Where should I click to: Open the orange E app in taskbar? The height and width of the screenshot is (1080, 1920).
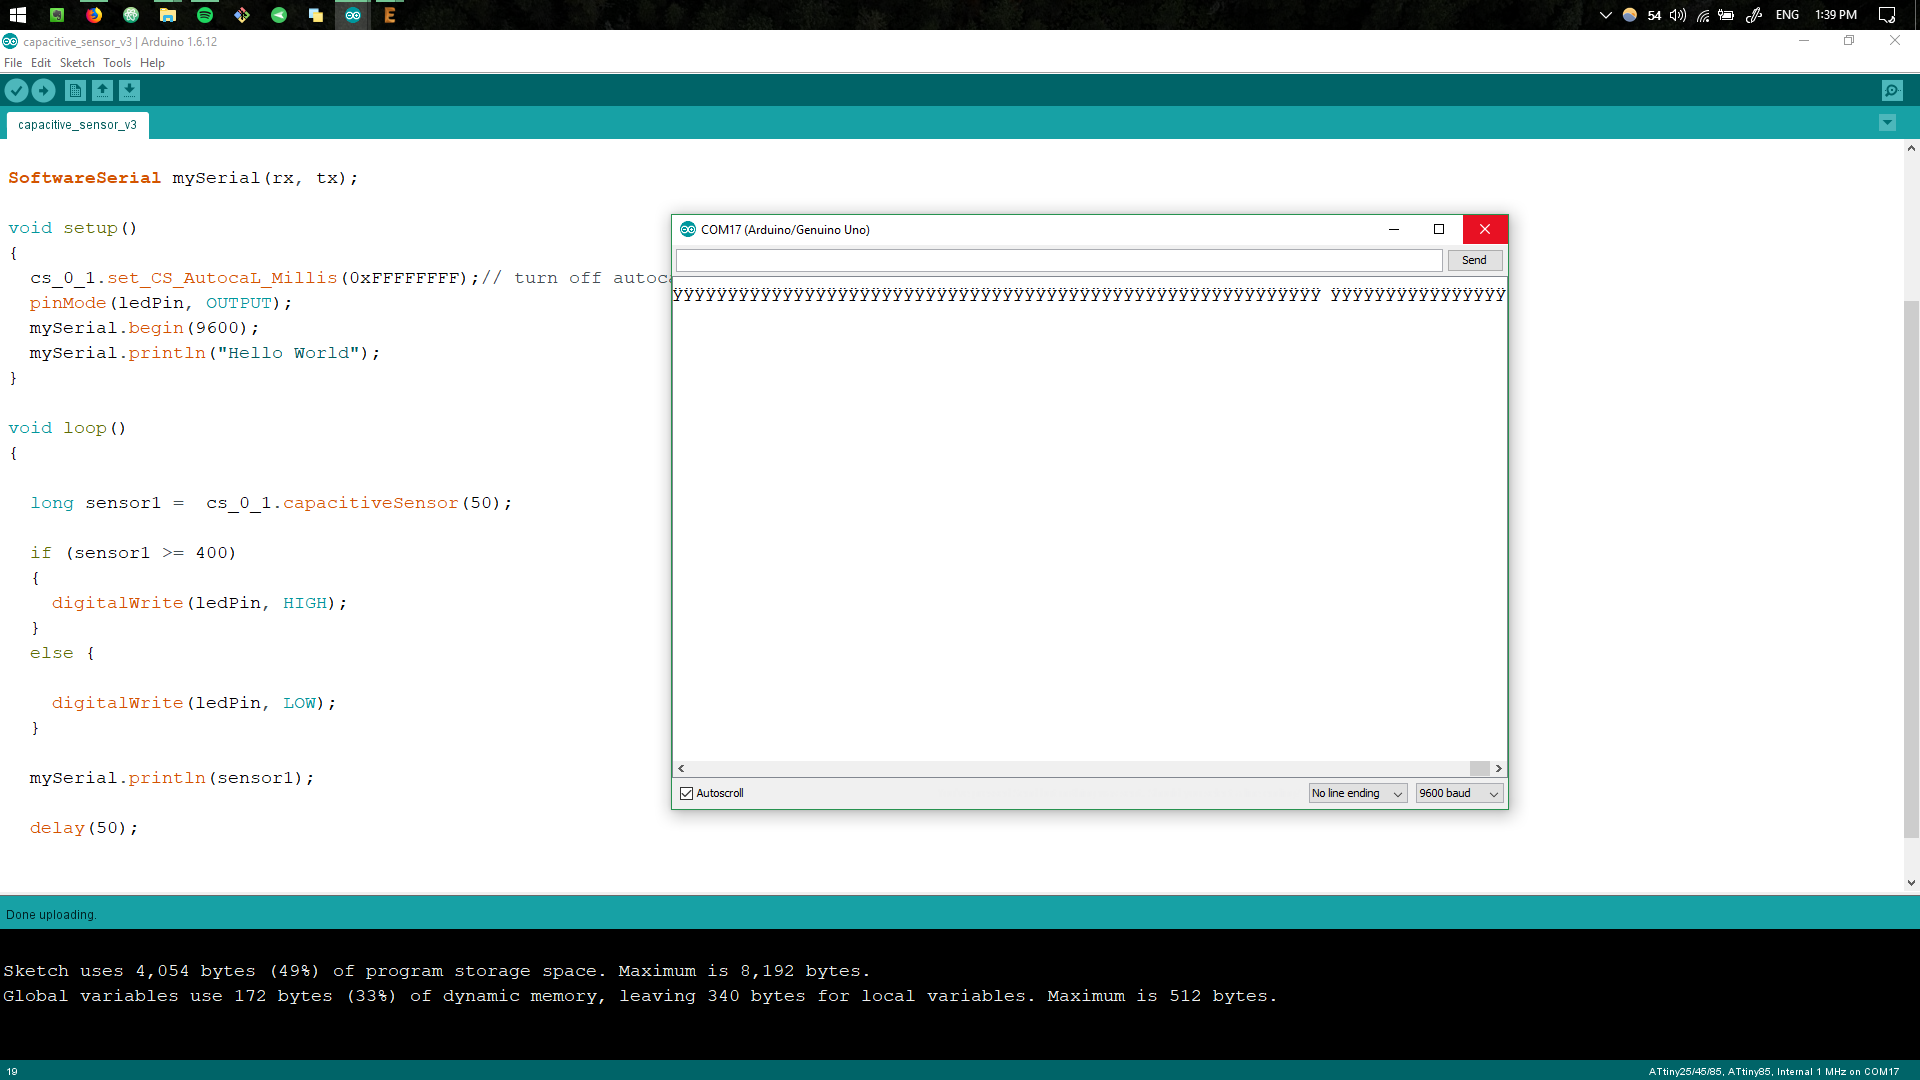tap(390, 15)
